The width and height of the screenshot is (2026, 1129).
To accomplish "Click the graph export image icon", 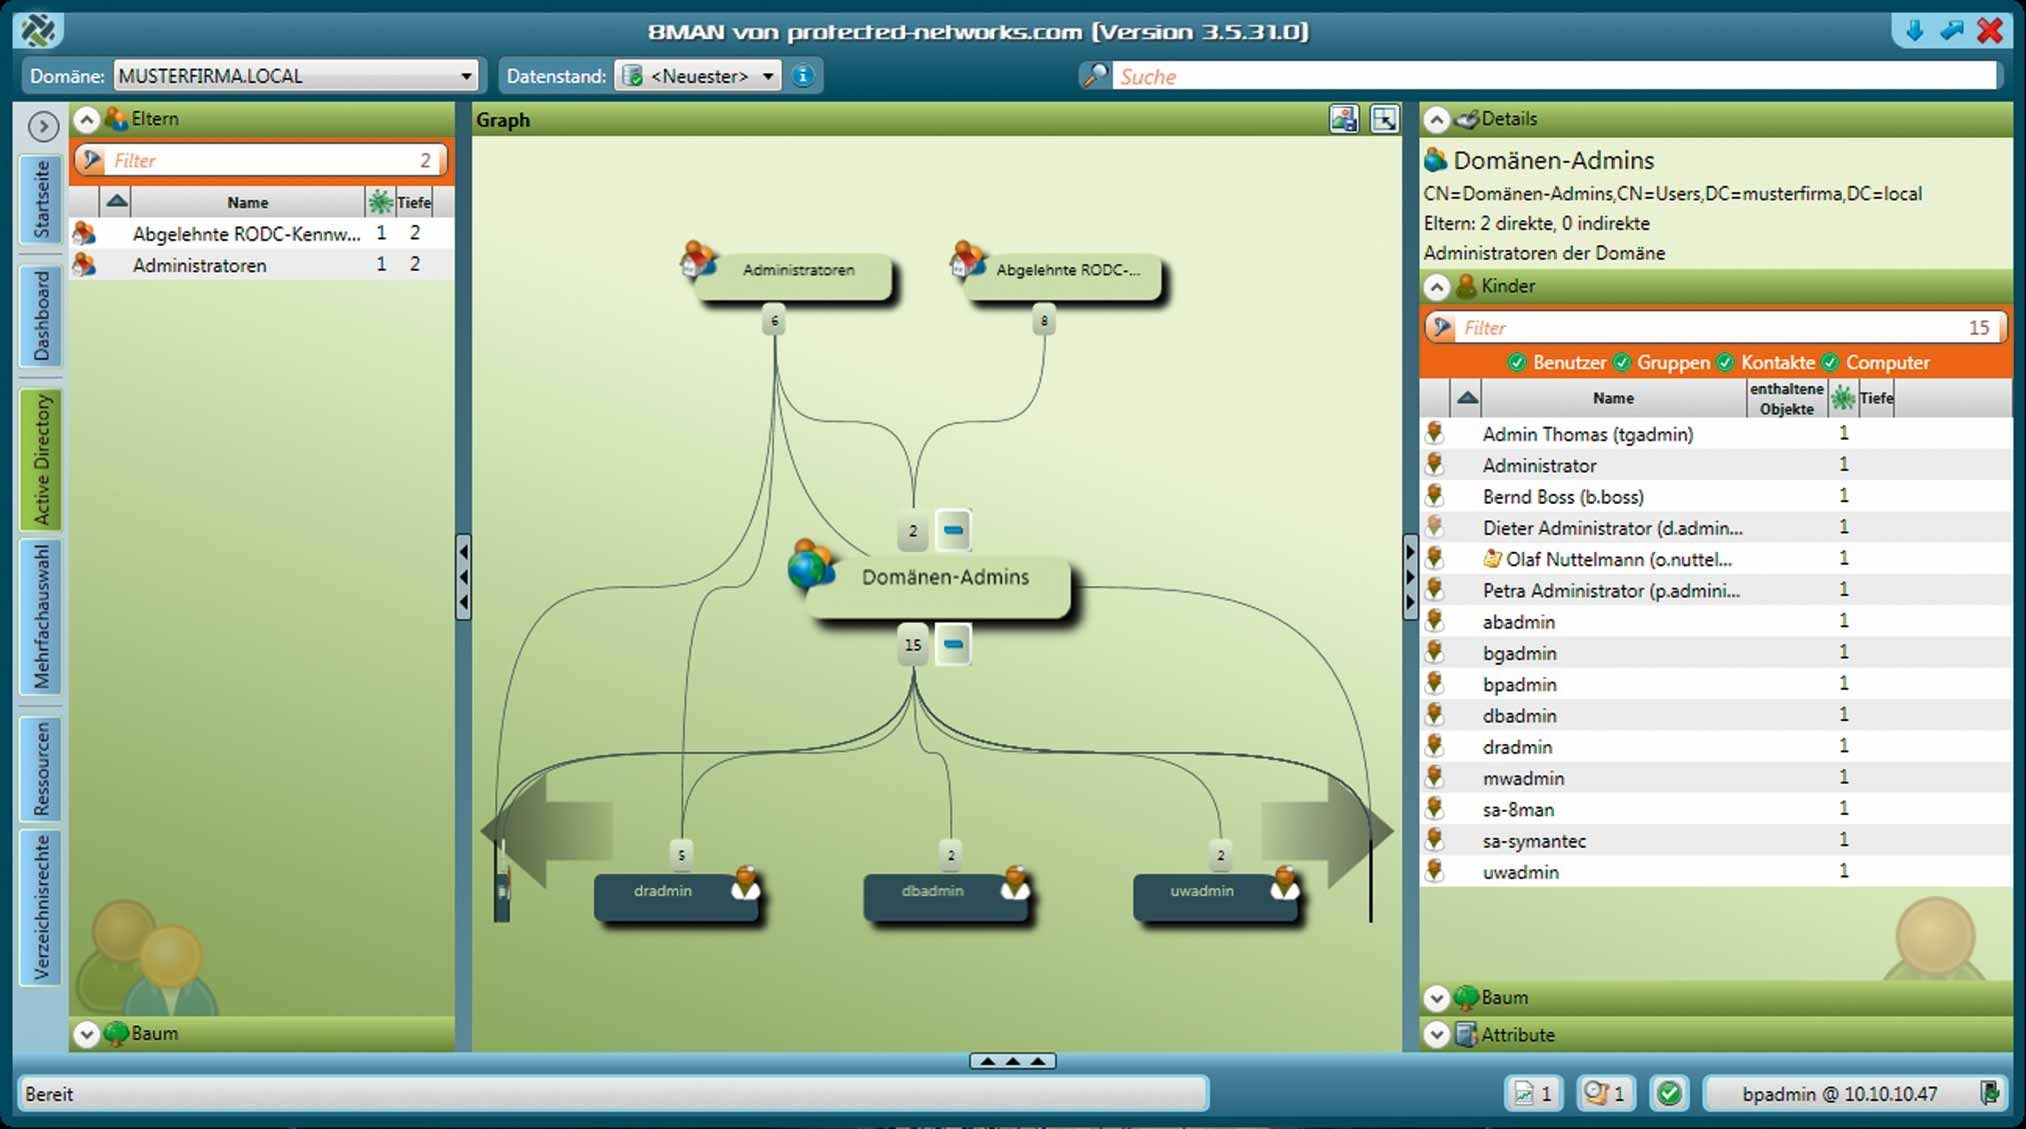I will [1343, 119].
